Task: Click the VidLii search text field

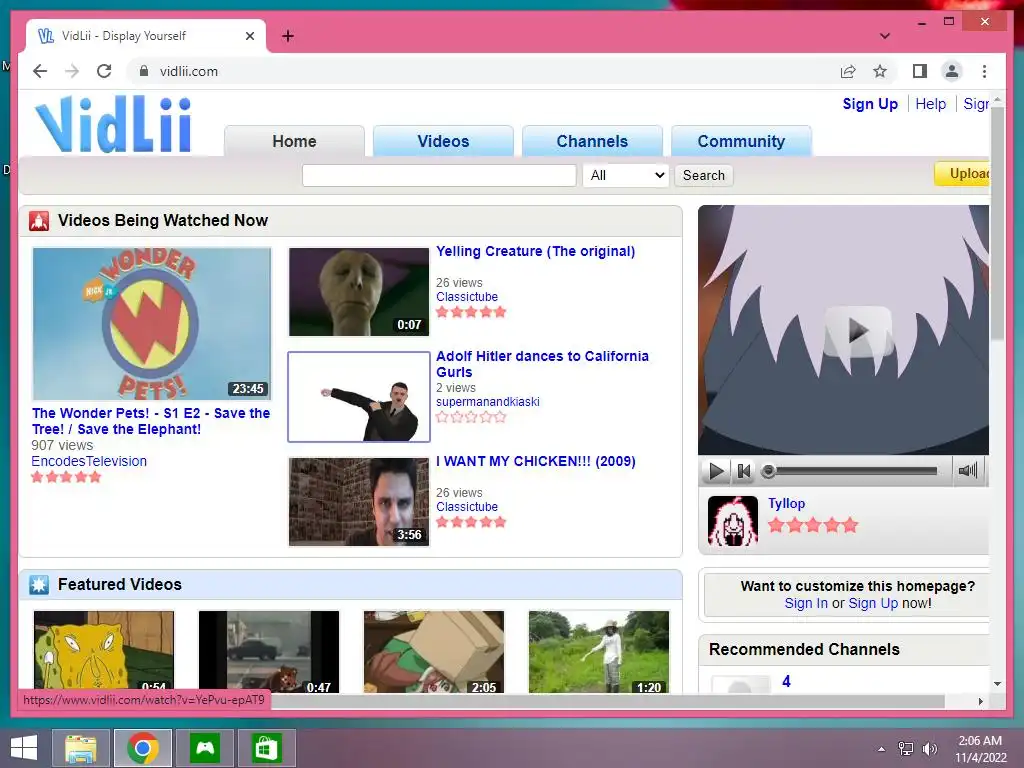Action: point(439,175)
